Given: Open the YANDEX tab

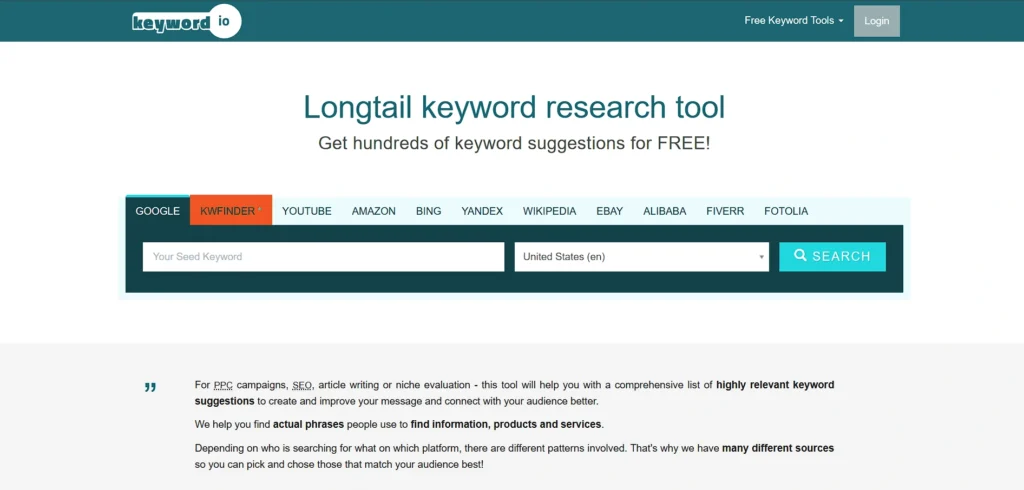Looking at the screenshot, I should point(482,211).
